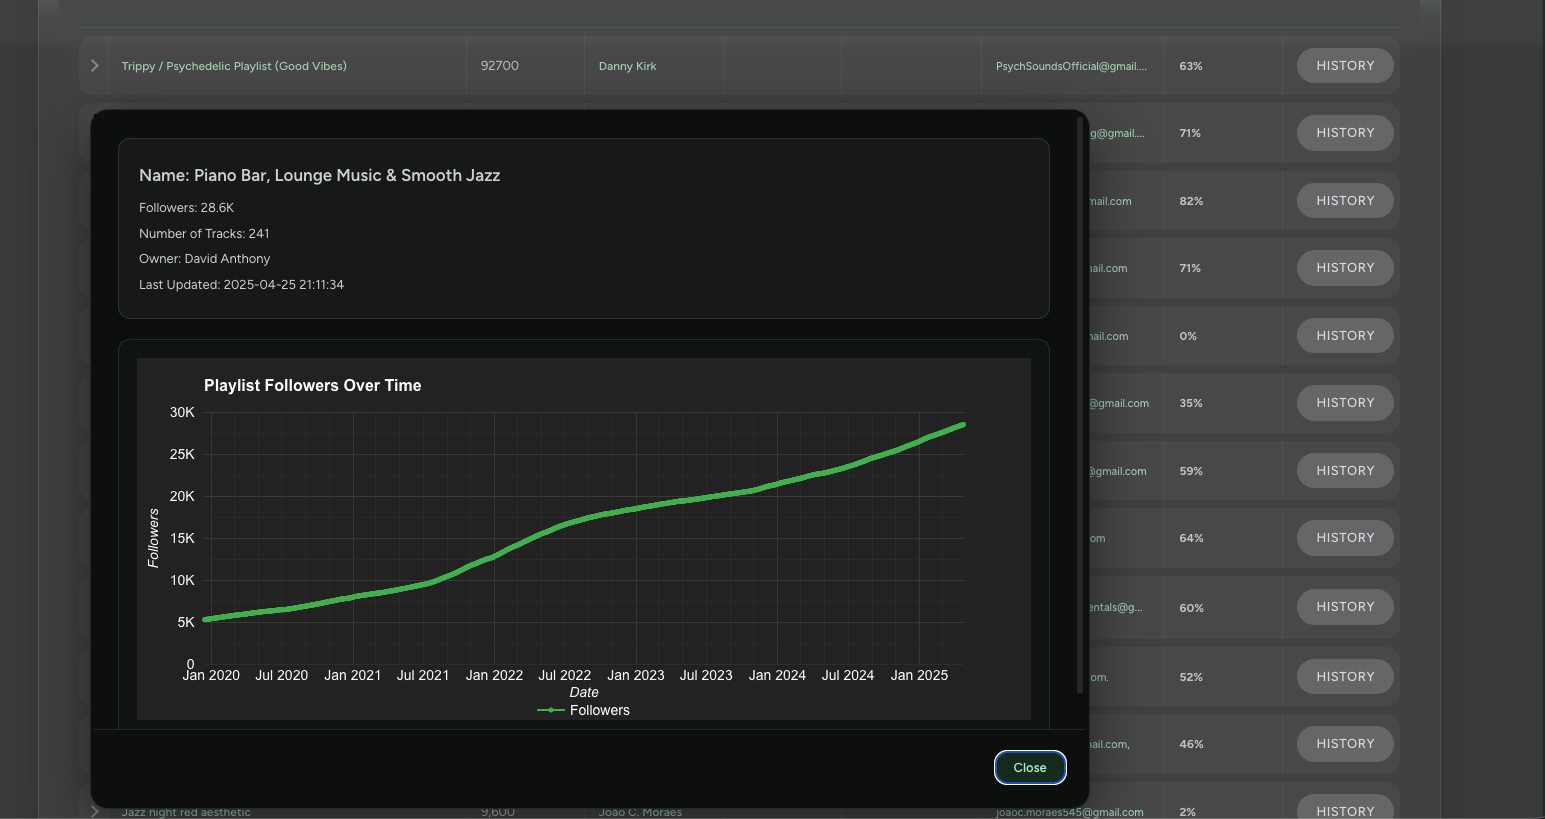Click the 0% percentage cell
The image size is (1545, 819).
click(1188, 336)
